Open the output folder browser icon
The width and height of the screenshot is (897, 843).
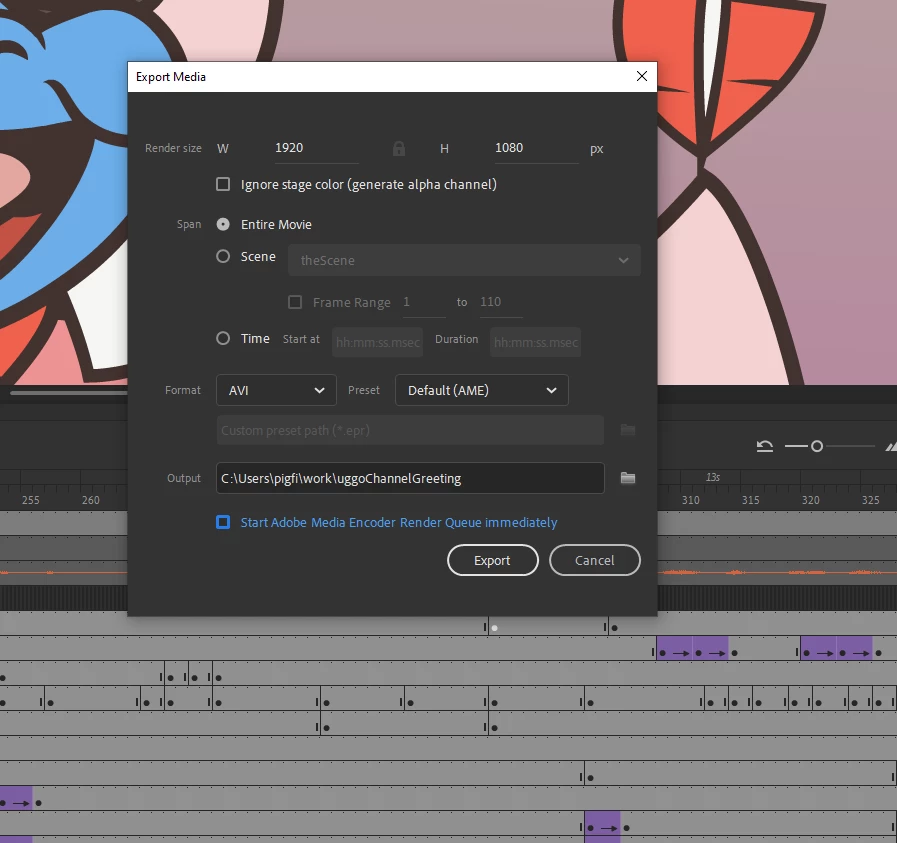point(628,478)
